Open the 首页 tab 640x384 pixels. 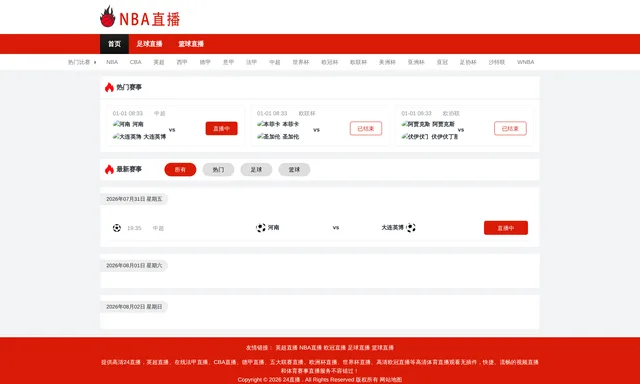point(114,44)
